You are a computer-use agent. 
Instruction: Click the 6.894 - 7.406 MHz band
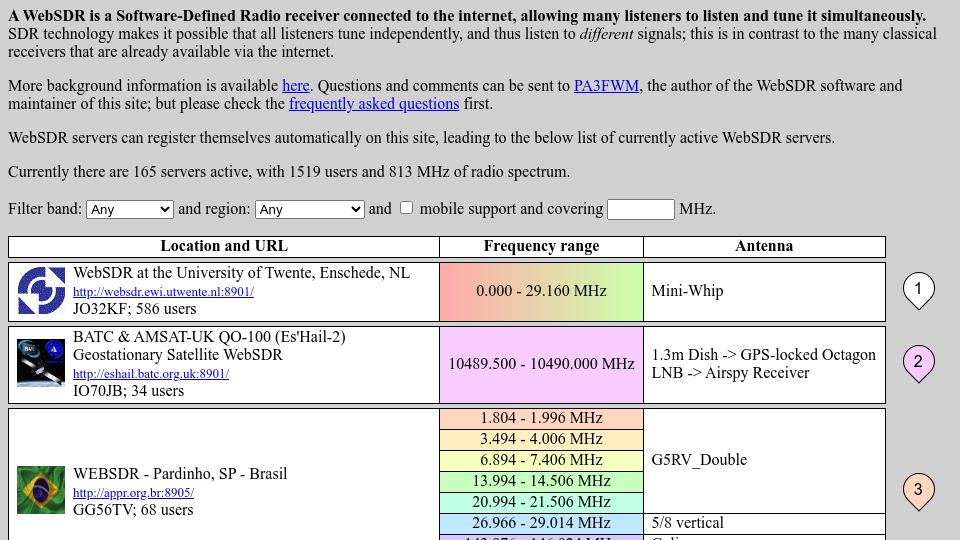[541, 460]
